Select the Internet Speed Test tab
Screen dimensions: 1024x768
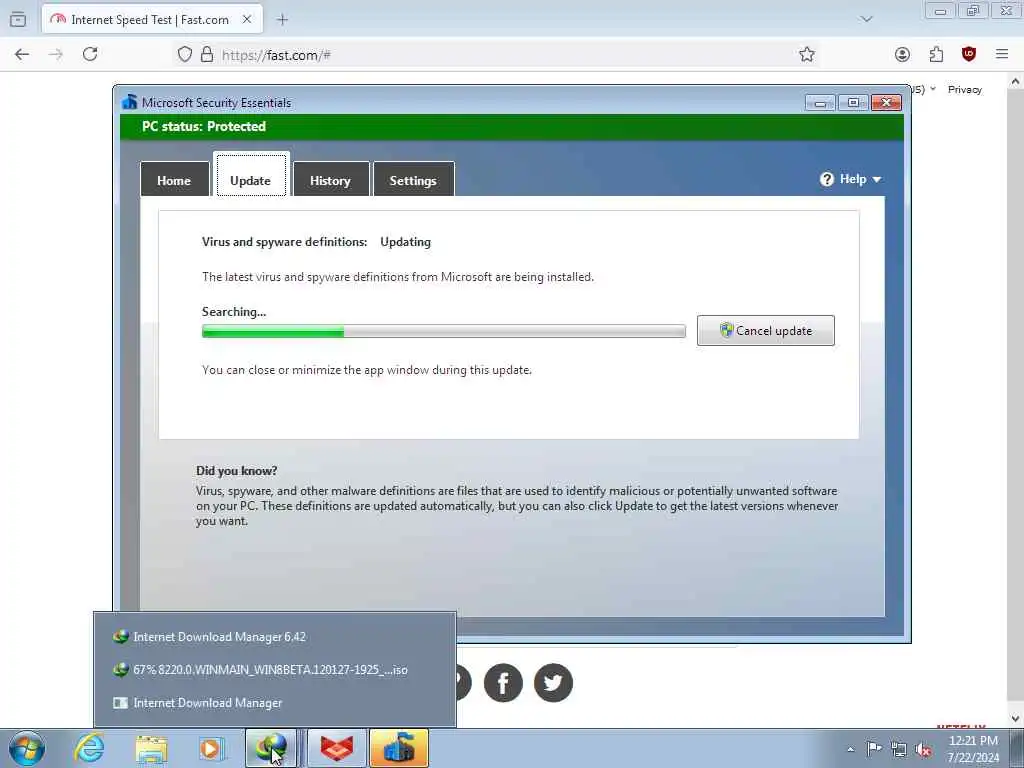tap(152, 20)
